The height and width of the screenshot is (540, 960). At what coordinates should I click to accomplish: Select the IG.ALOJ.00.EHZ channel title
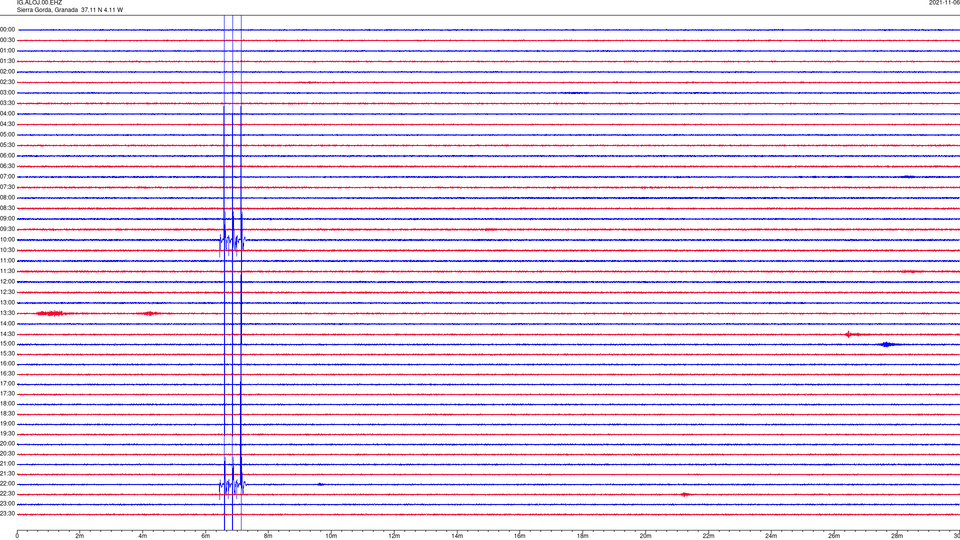(x=39, y=3)
